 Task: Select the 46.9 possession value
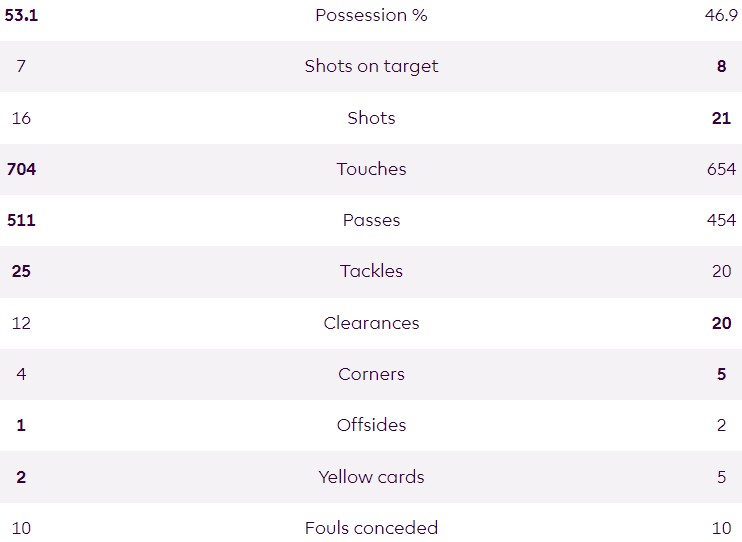click(721, 15)
